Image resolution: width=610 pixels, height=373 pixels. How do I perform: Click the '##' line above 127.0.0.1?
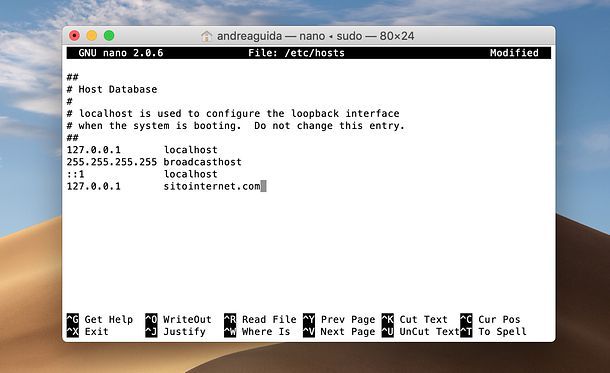click(72, 138)
